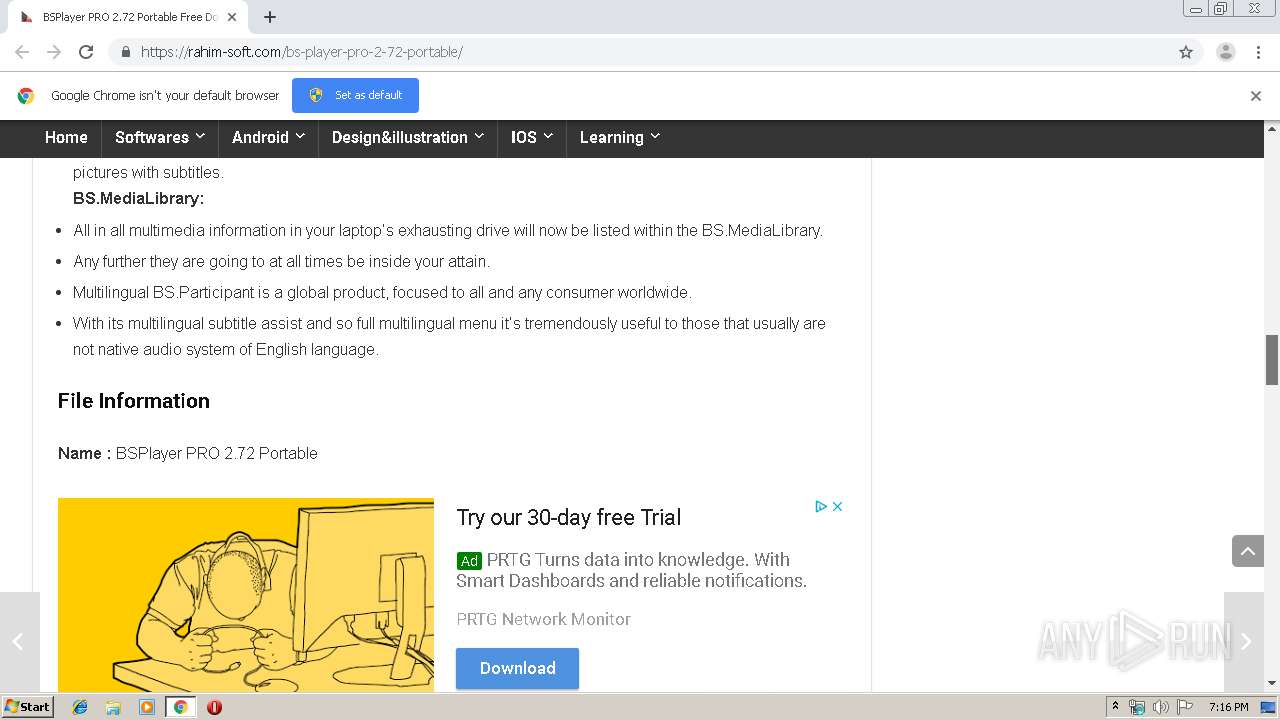The height and width of the screenshot is (720, 1280).
Task: View site security lock information
Action: 125,52
